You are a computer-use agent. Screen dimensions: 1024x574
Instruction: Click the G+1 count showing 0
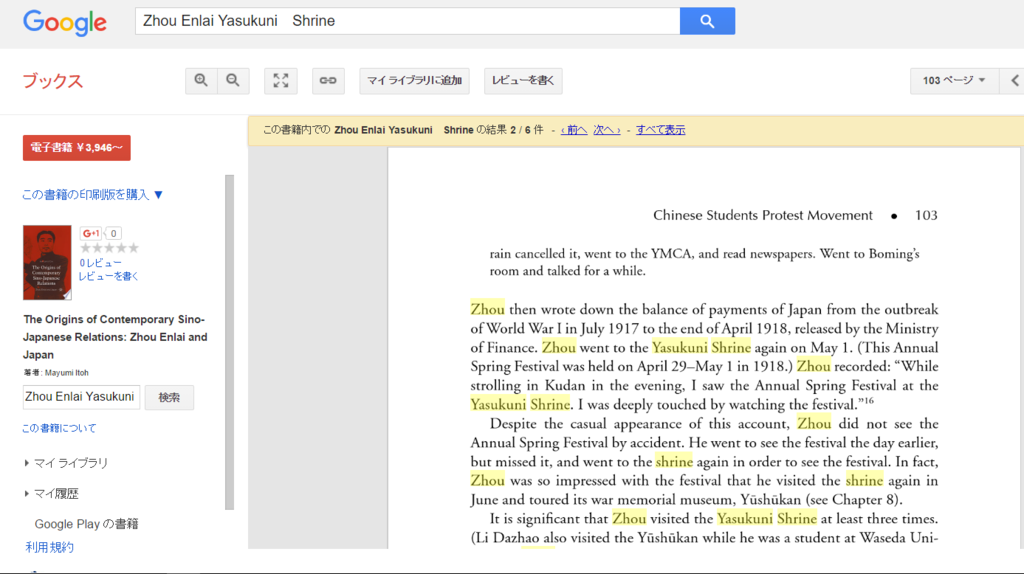[x=113, y=233]
